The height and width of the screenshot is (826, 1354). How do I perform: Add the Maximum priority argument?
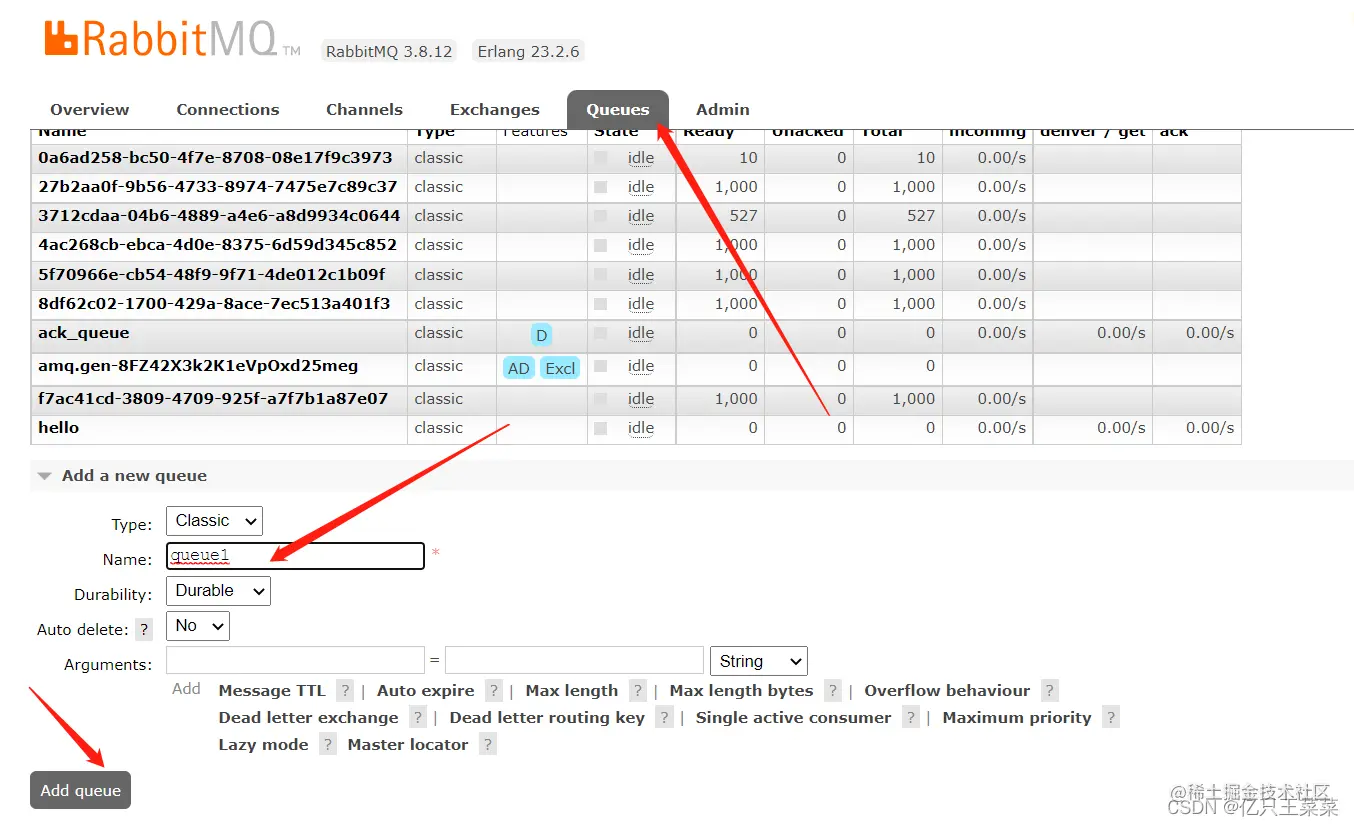1017,718
